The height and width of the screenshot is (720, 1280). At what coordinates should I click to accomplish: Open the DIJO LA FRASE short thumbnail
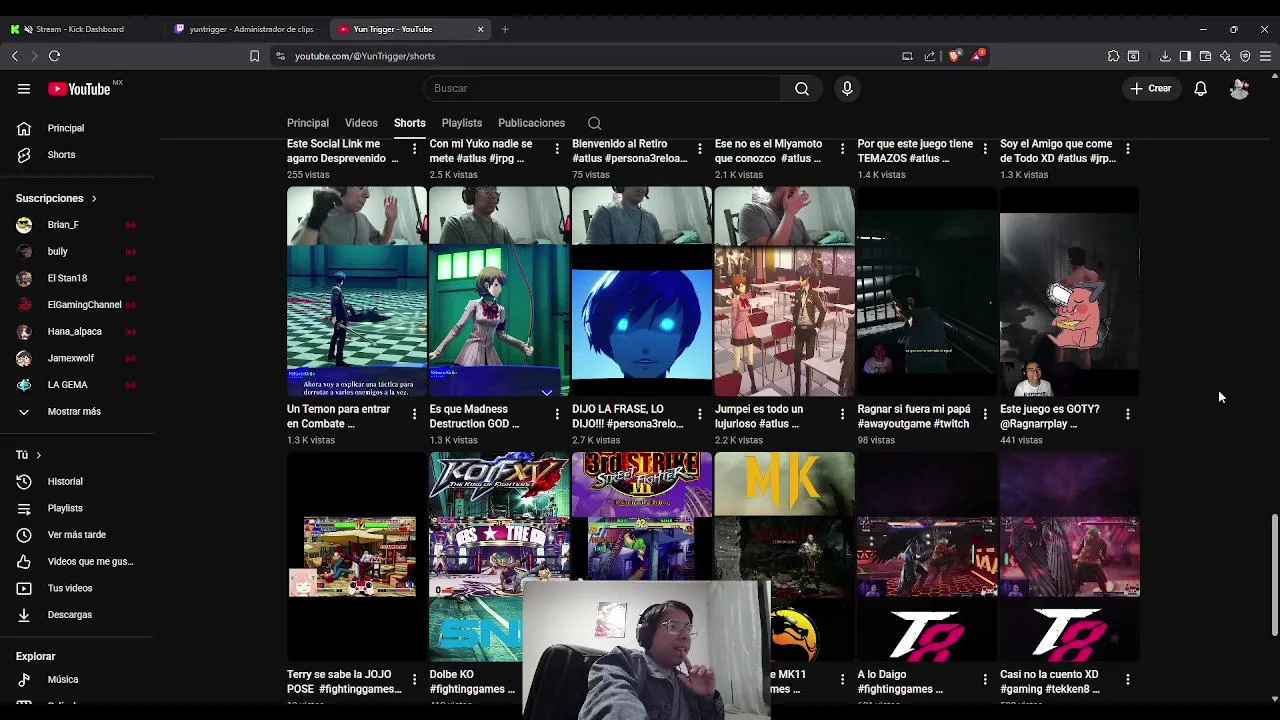(x=642, y=291)
